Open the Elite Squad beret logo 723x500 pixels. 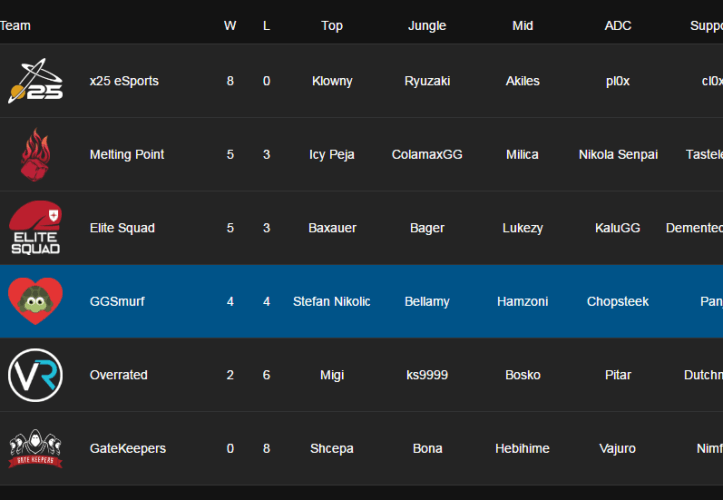pyautogui.click(x=35, y=228)
